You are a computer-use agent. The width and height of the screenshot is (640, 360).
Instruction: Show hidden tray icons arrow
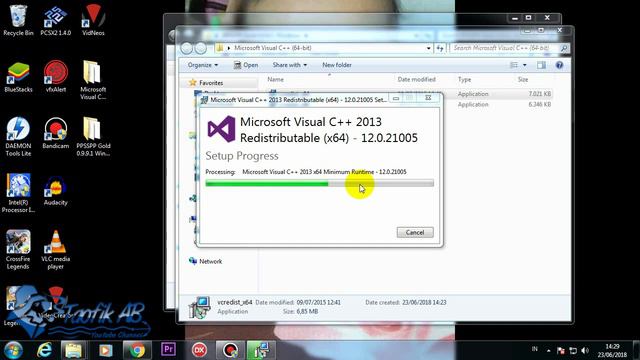[548, 351]
